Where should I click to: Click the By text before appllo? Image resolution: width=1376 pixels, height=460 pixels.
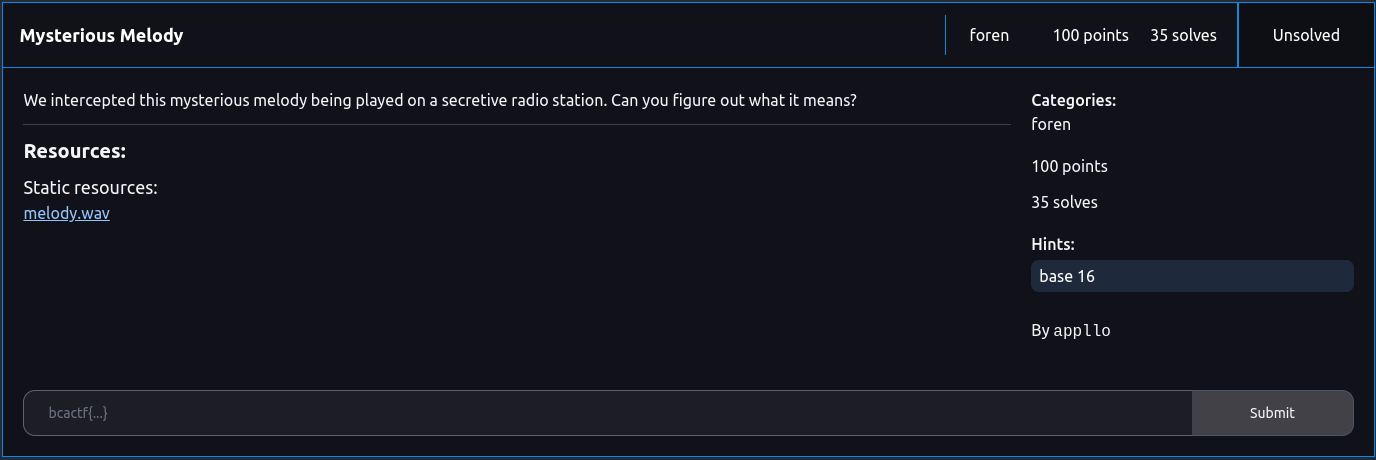pyautogui.click(x=1040, y=331)
